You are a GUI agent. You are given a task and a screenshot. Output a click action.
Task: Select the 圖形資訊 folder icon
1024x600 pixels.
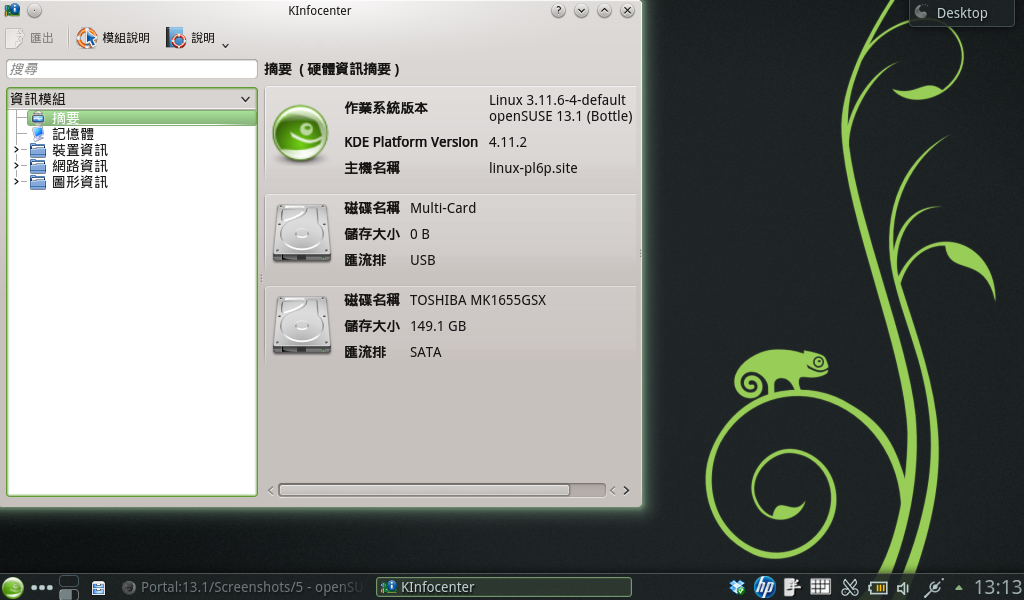[38, 182]
